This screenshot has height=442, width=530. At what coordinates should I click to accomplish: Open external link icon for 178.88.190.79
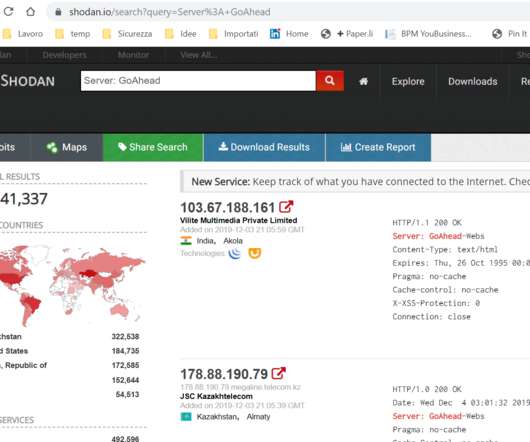(x=279, y=373)
